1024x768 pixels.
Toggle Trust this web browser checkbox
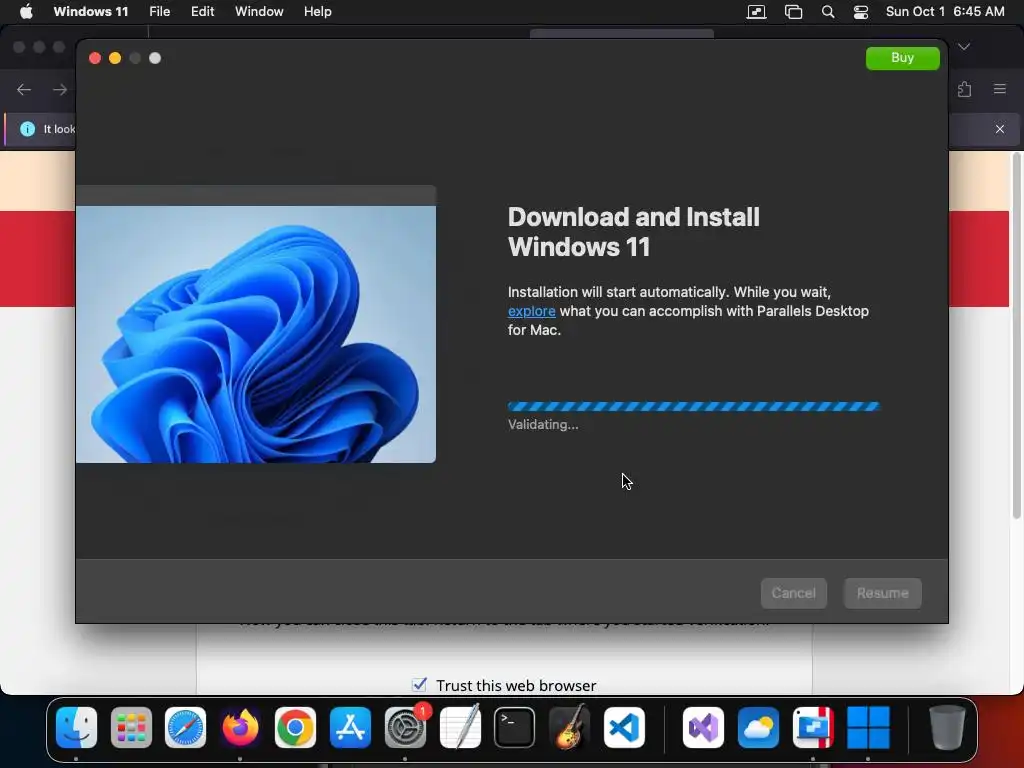[419, 684]
